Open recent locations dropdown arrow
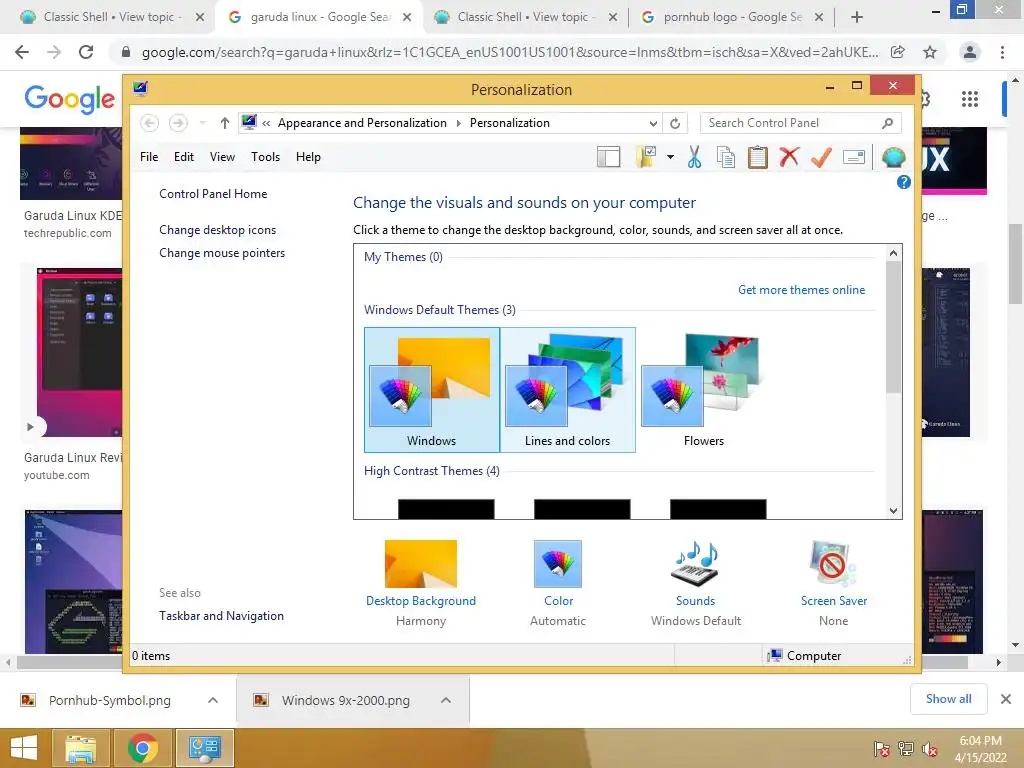1024x768 pixels. (202, 123)
